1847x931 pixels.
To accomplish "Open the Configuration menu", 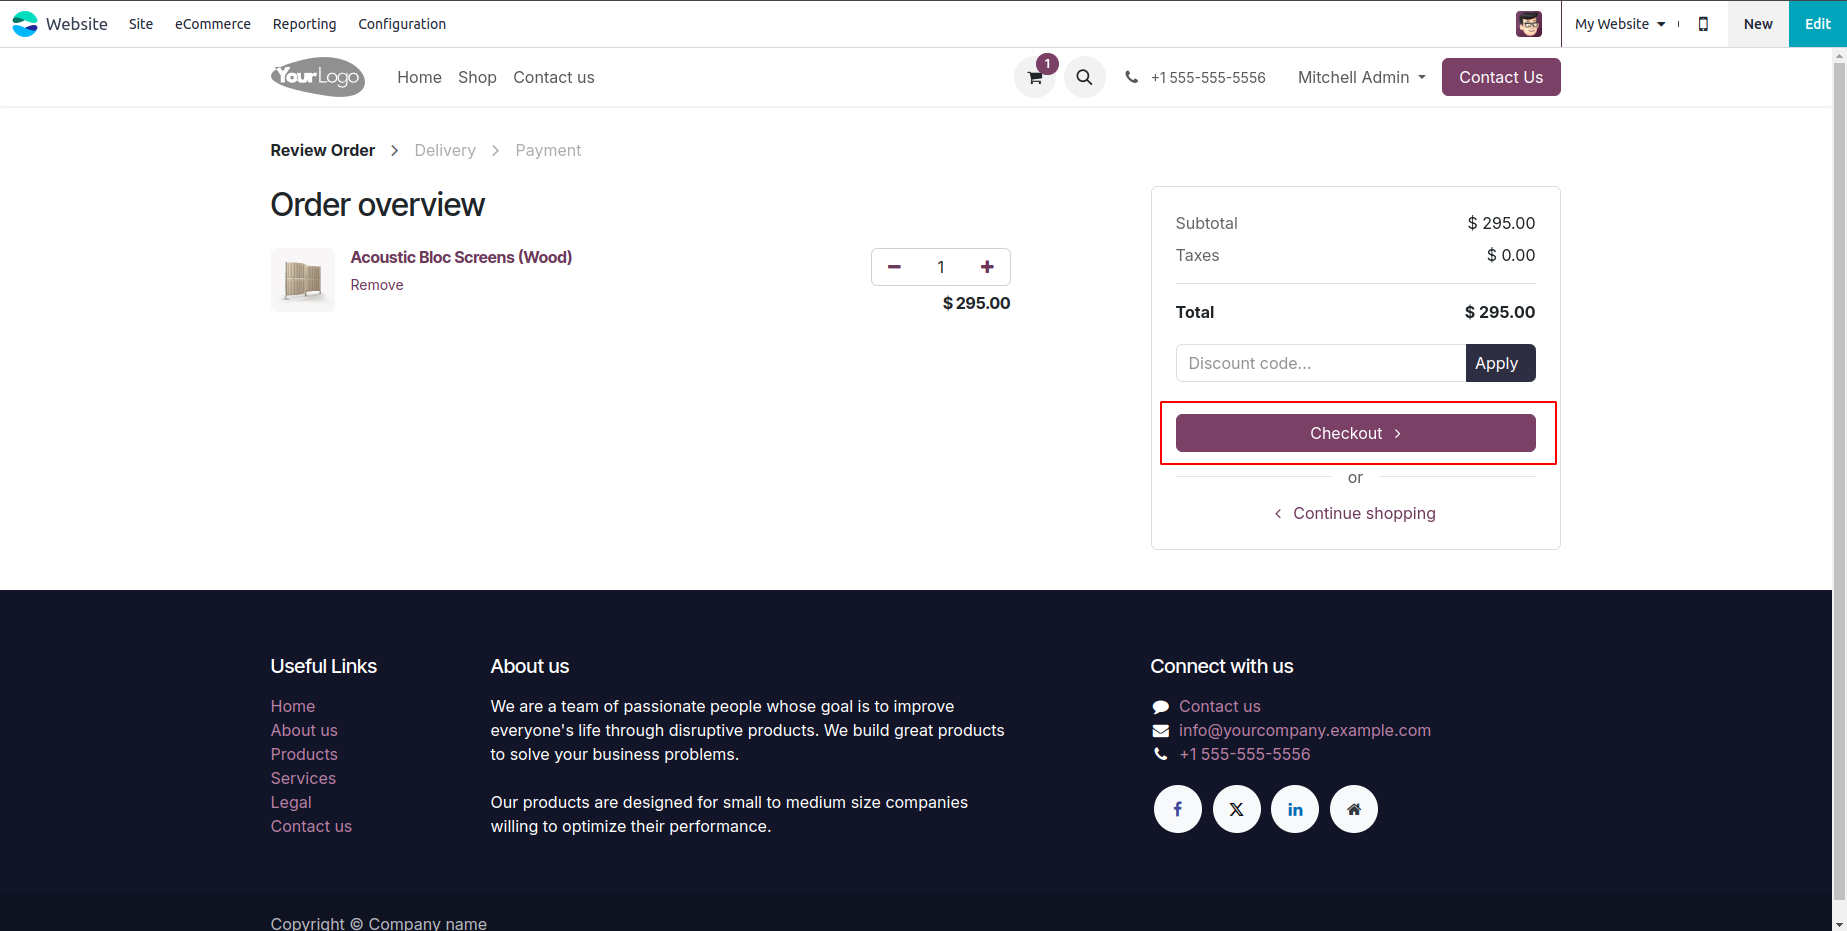I will click(x=402, y=24).
